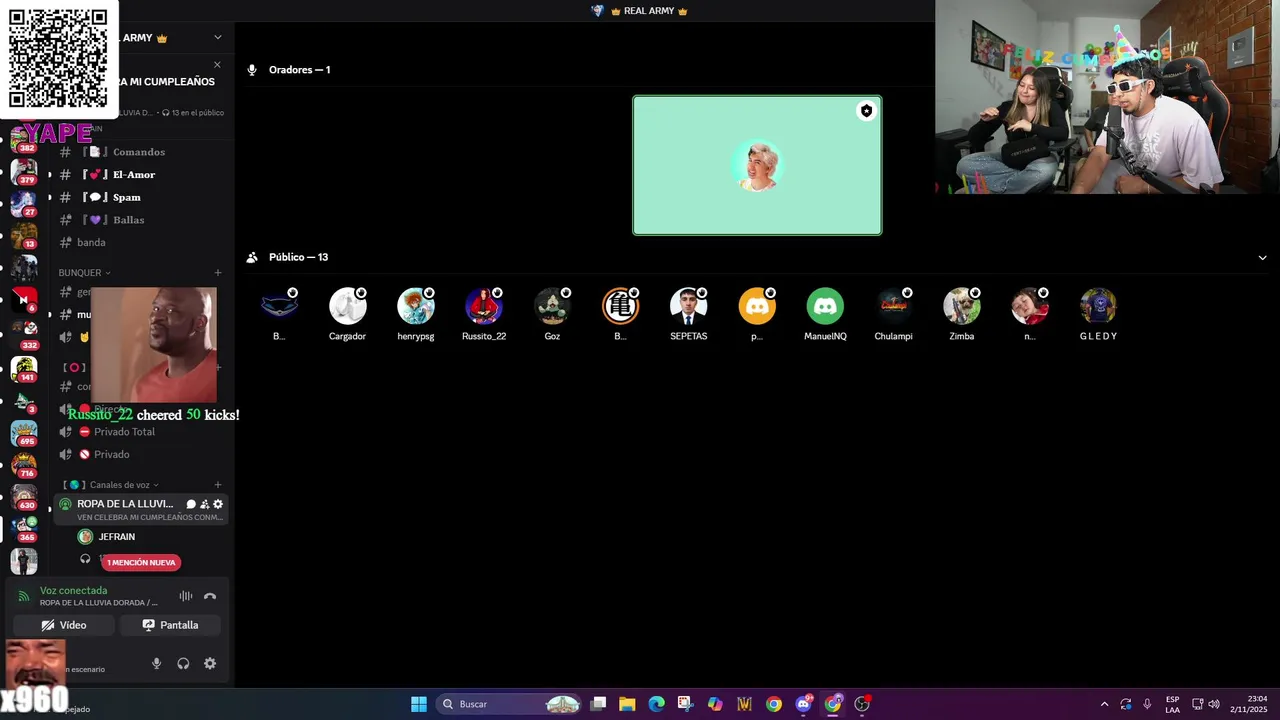
Task: Click the Voz conectada status text
Action: point(73,590)
